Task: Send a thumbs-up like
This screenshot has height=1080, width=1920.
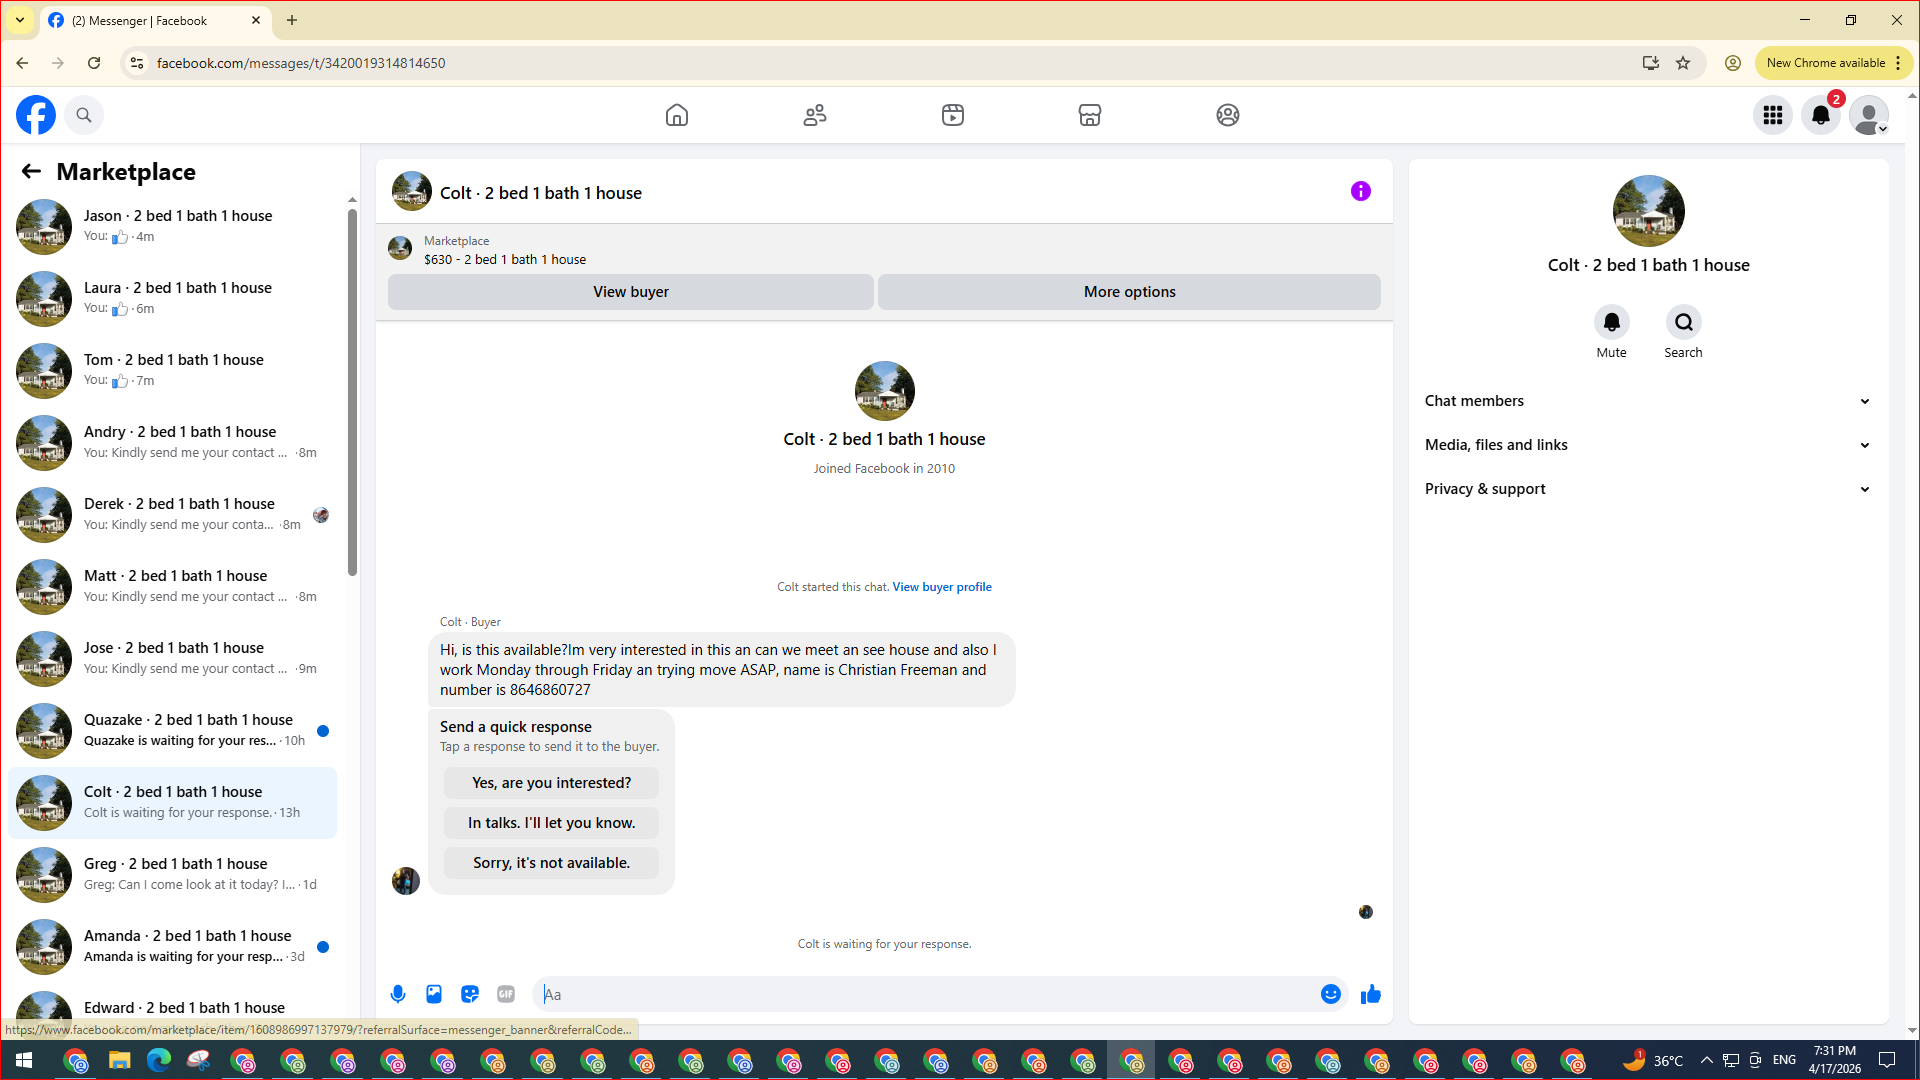Action: [x=1370, y=994]
